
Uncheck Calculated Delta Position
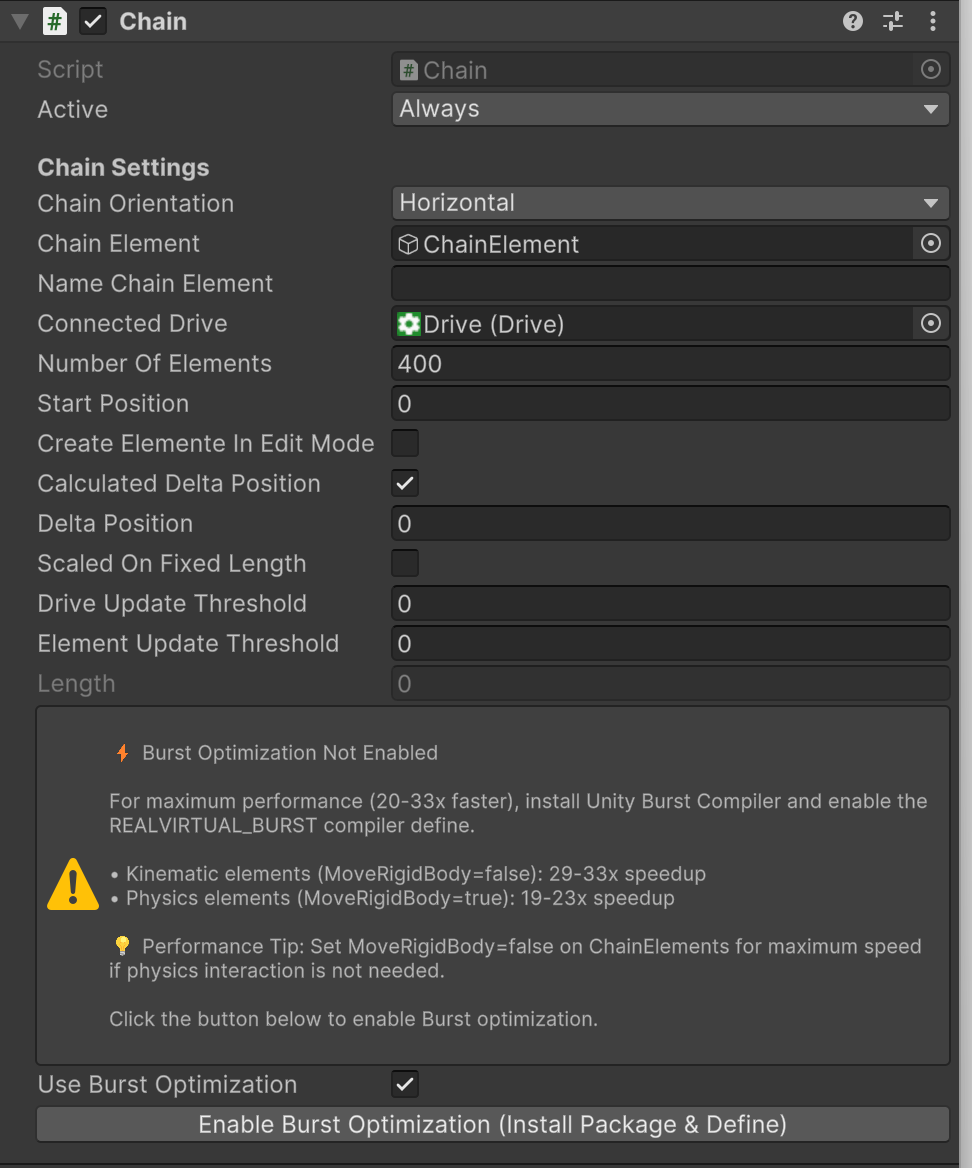tap(405, 484)
